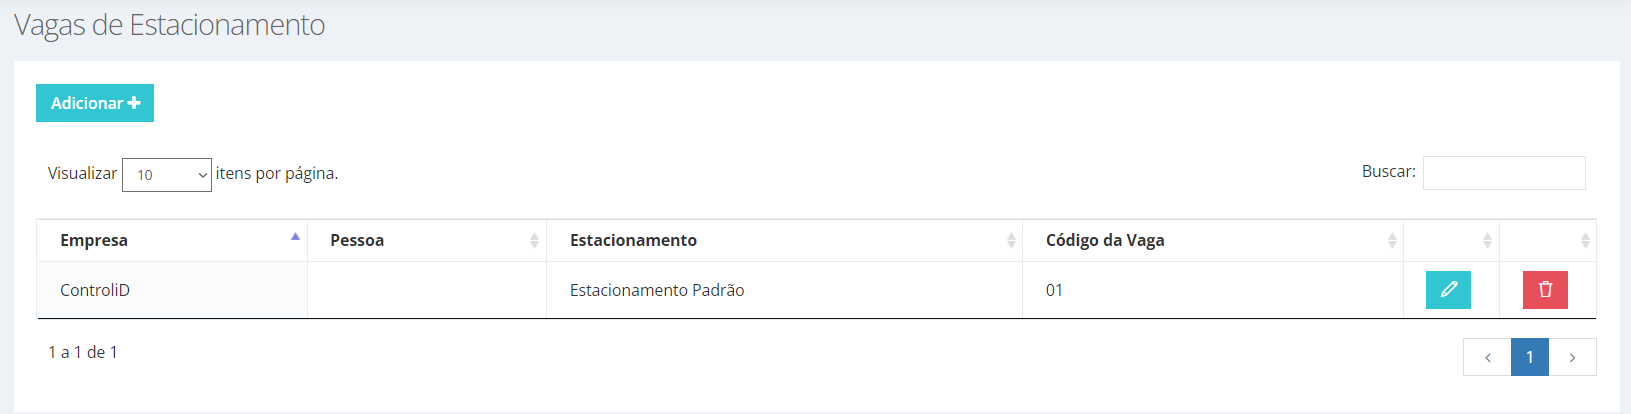The height and width of the screenshot is (414, 1631).
Task: Select page 1 in pagination
Action: pyautogui.click(x=1530, y=357)
